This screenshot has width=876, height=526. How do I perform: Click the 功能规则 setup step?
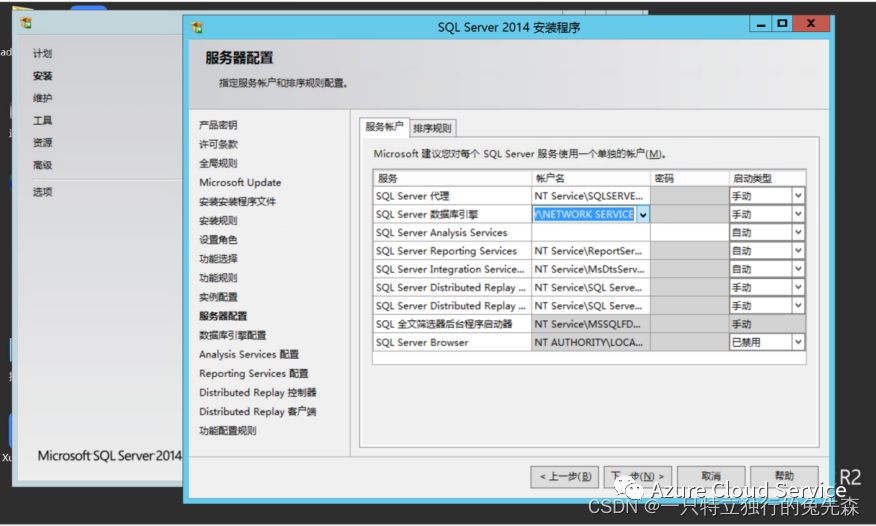218,278
